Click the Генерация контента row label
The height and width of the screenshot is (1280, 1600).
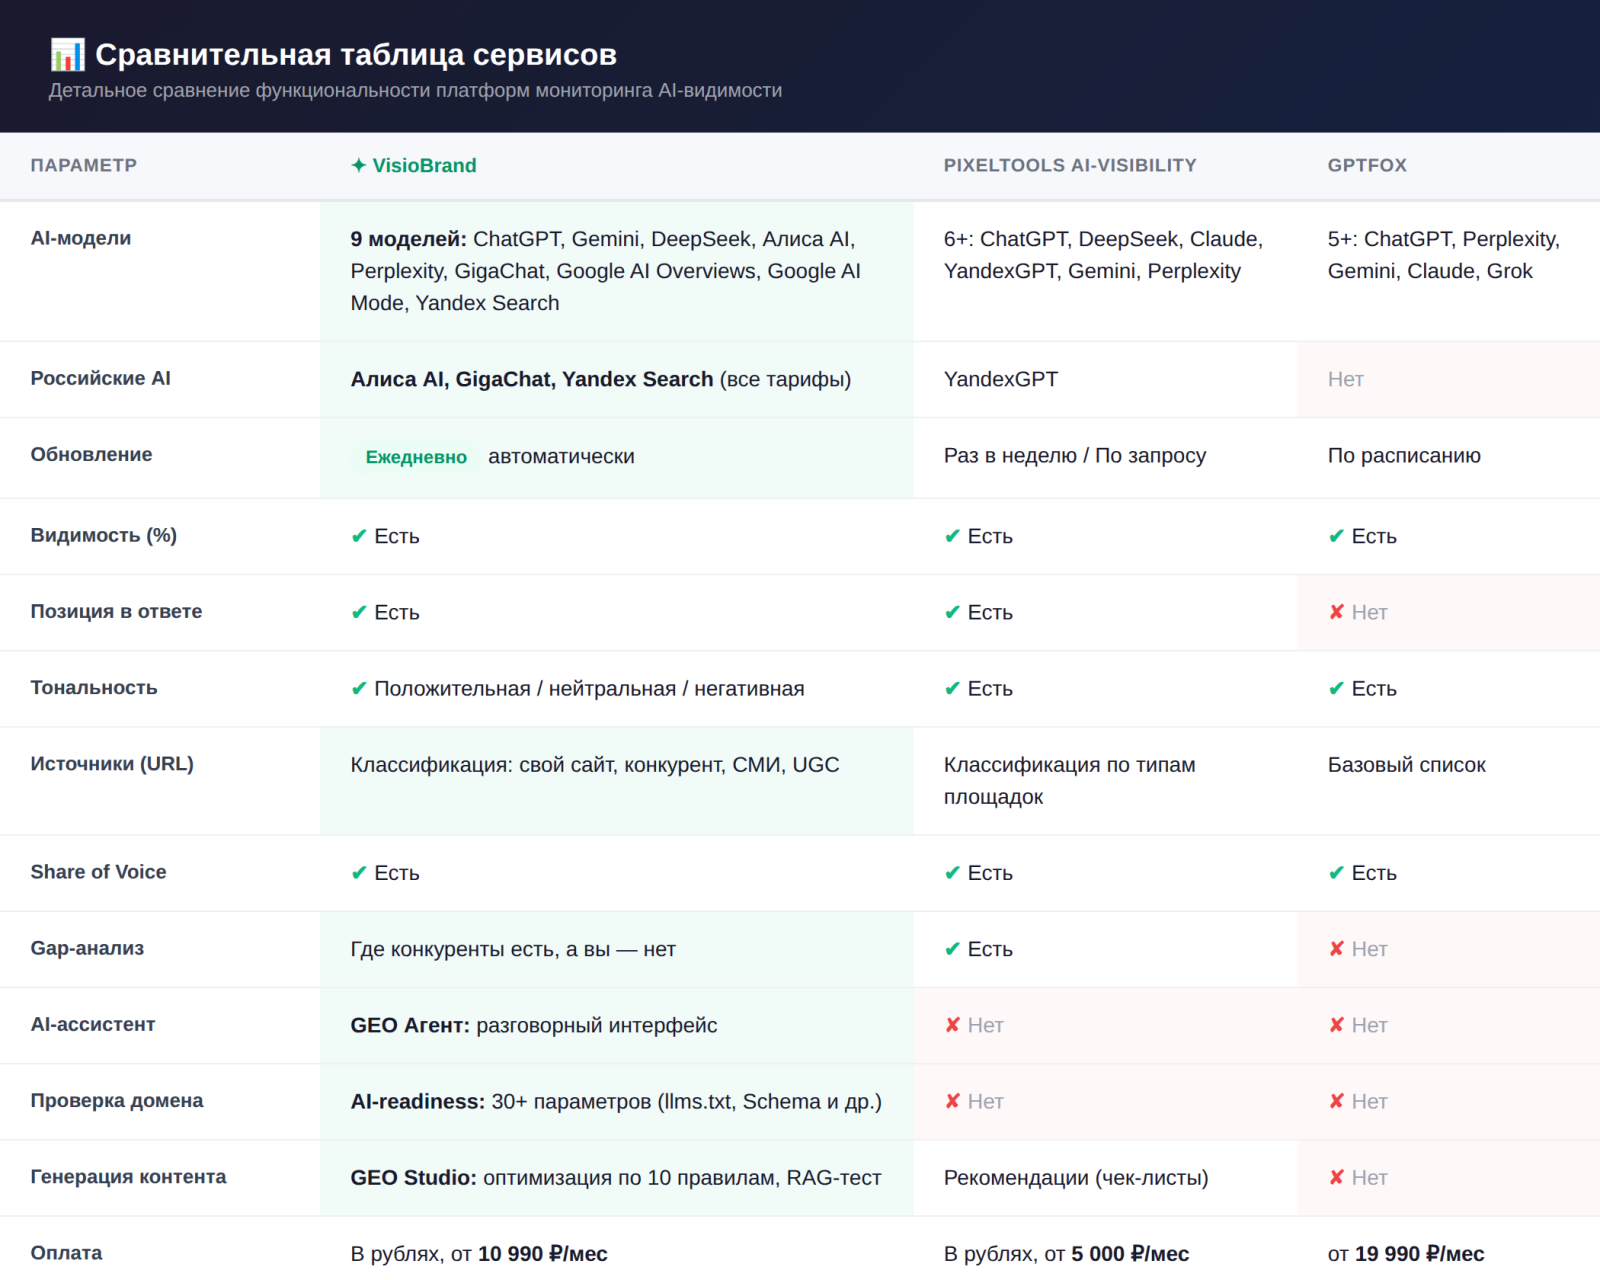coord(128,1176)
